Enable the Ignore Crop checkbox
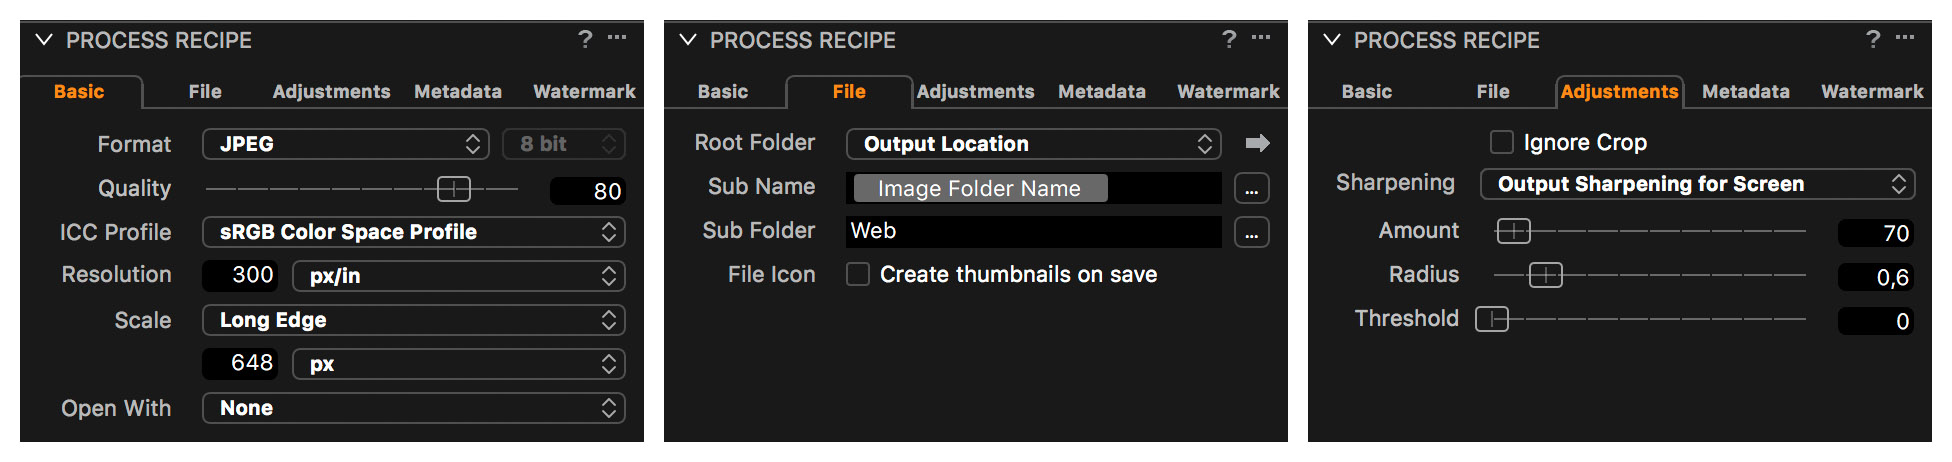The width and height of the screenshot is (1952, 462). coord(1502,142)
